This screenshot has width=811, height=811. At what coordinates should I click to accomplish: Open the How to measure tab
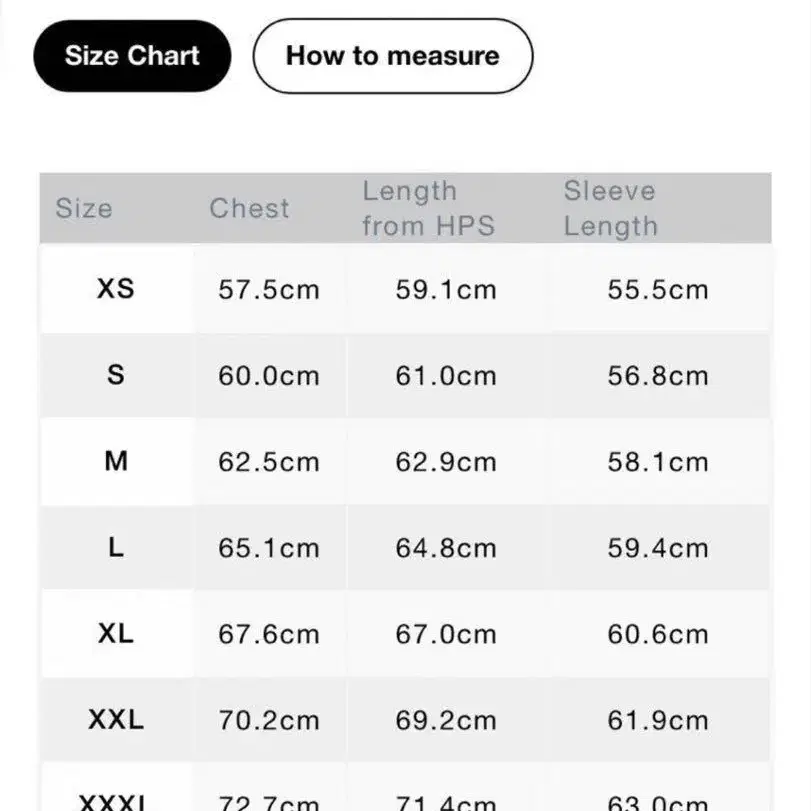point(393,56)
